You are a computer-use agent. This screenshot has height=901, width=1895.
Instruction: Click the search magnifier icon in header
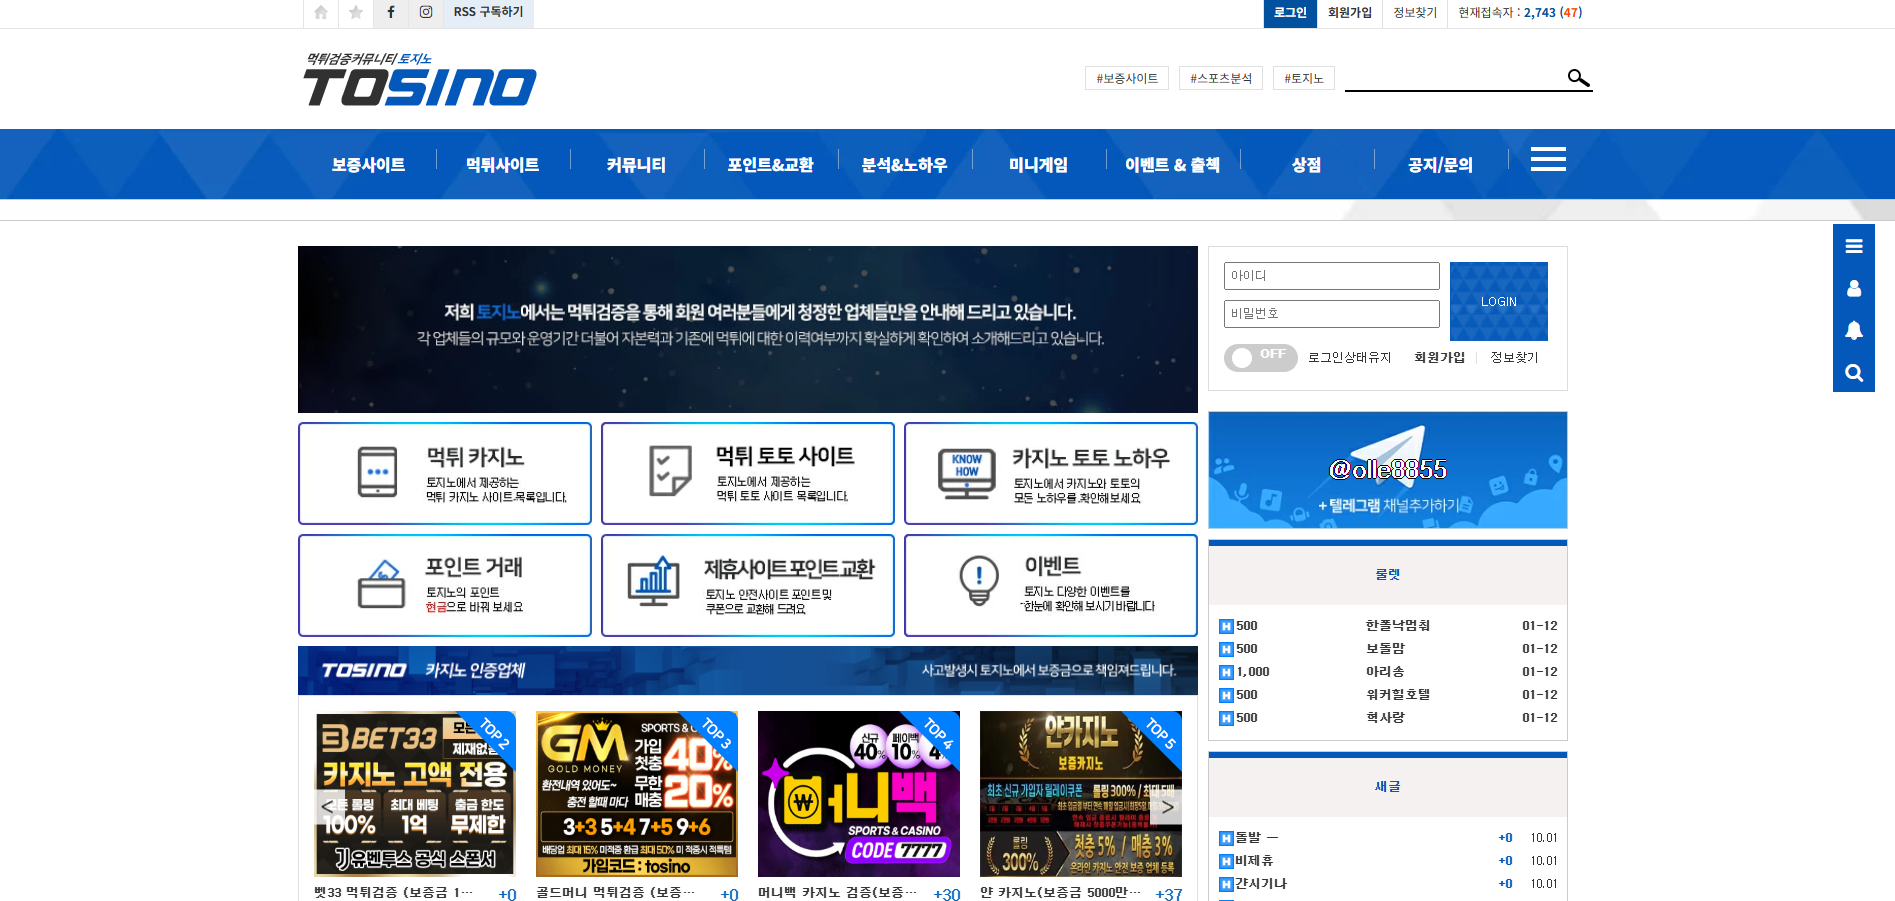click(x=1578, y=78)
